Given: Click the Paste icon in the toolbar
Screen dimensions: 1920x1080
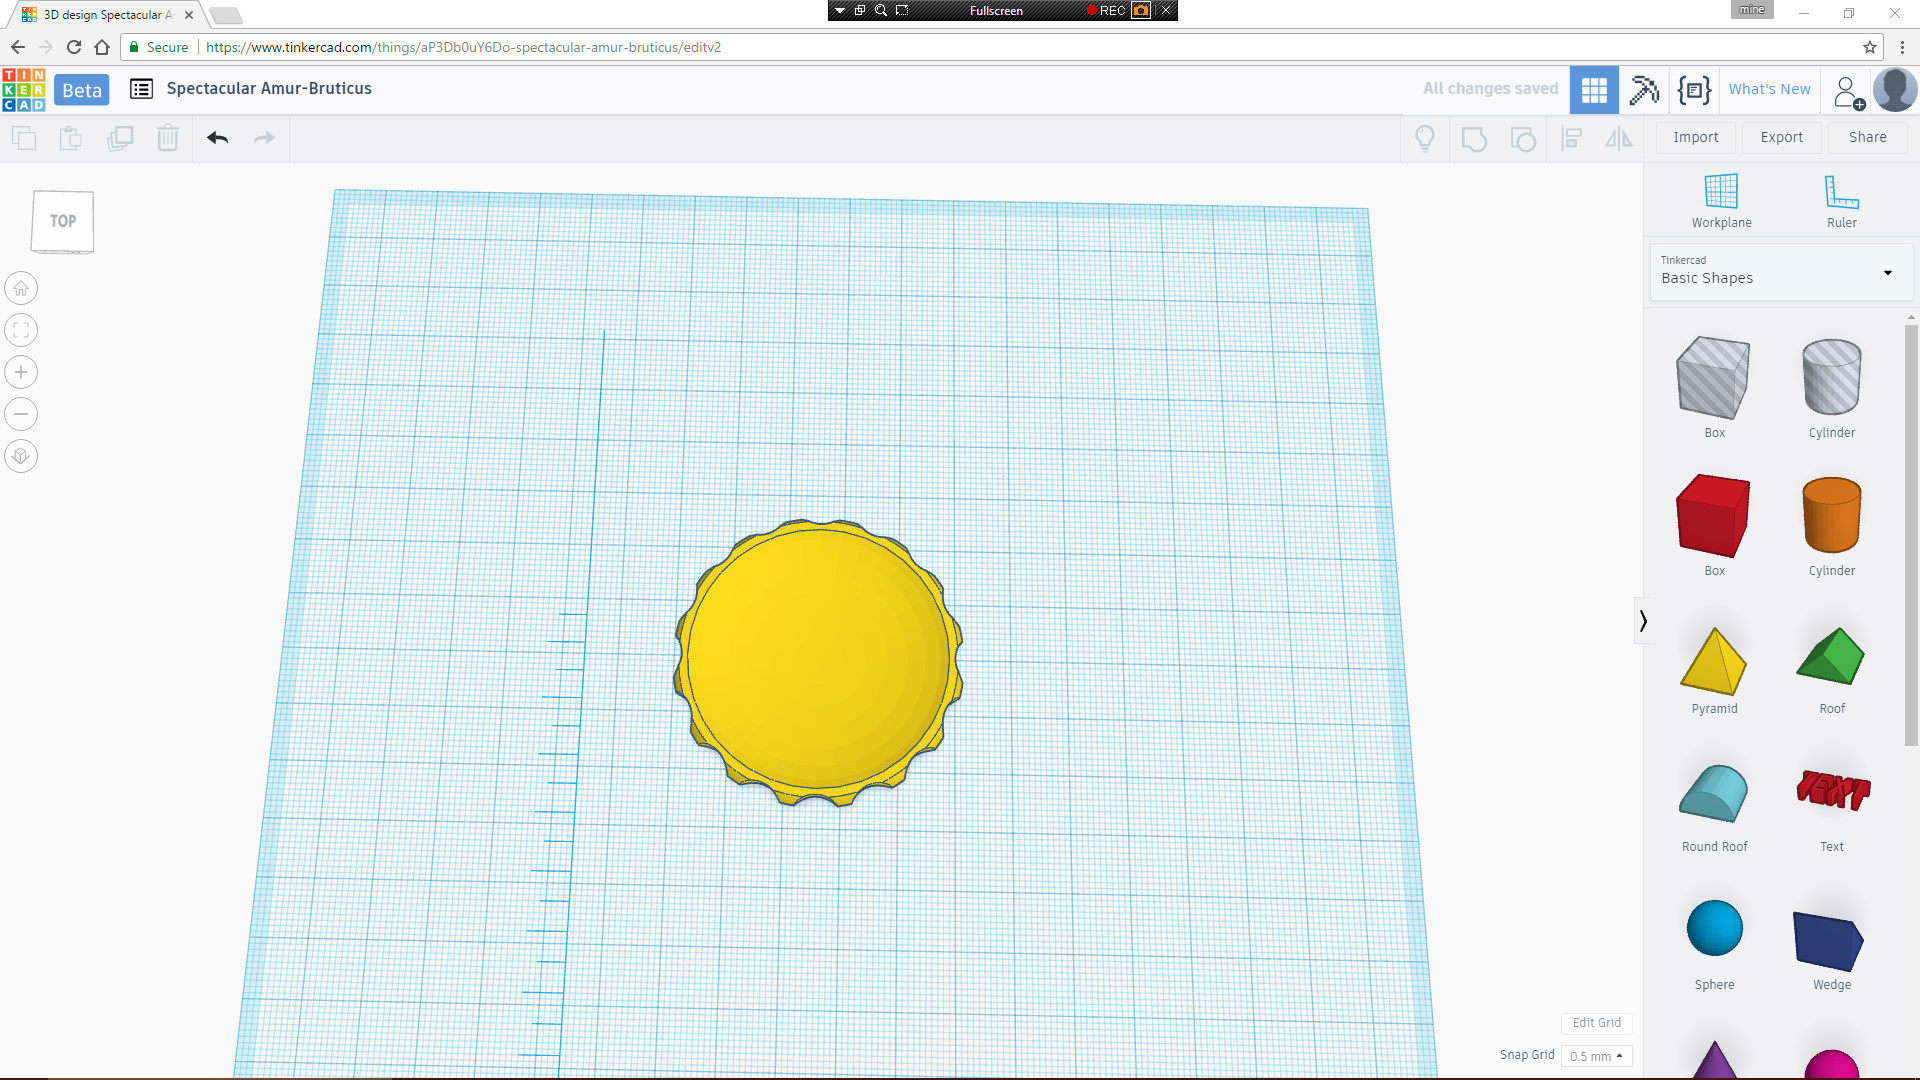Looking at the screenshot, I should coord(71,138).
